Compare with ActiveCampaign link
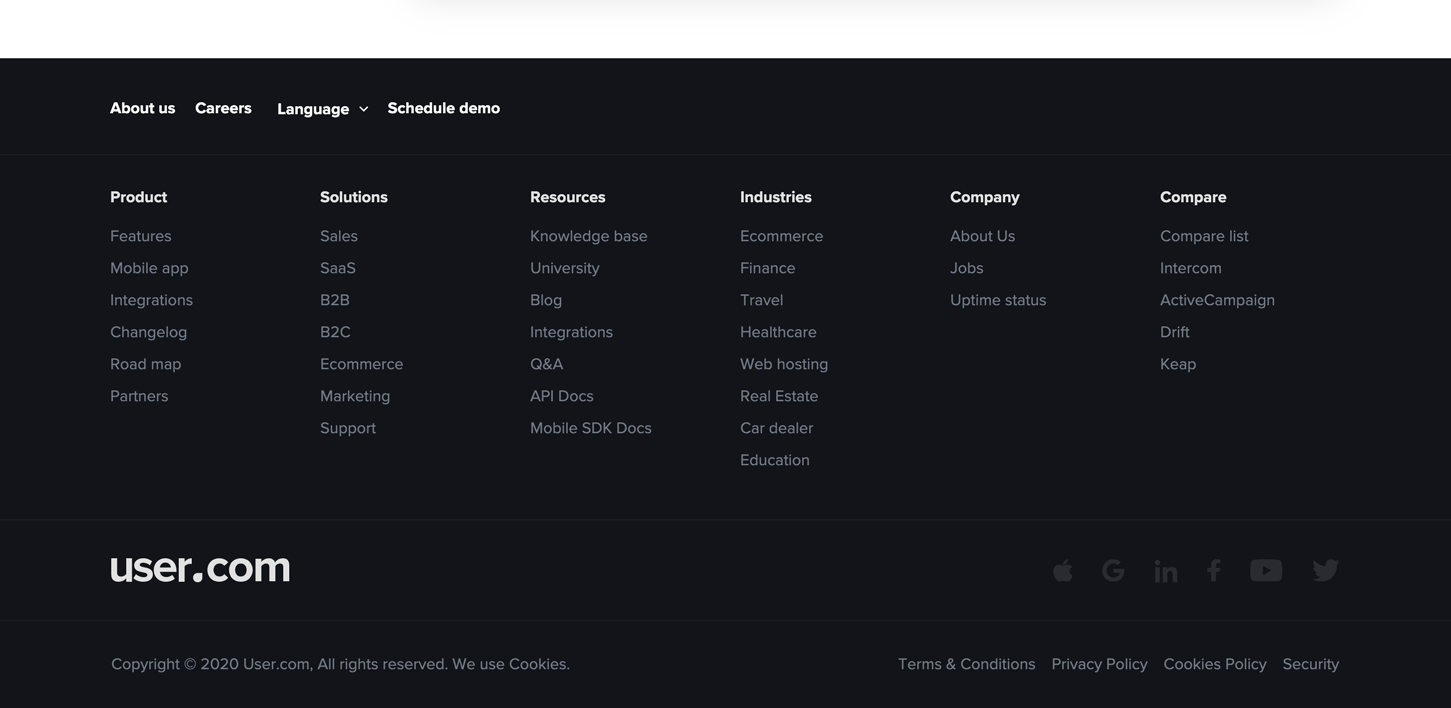1451x708 pixels. 1216,300
